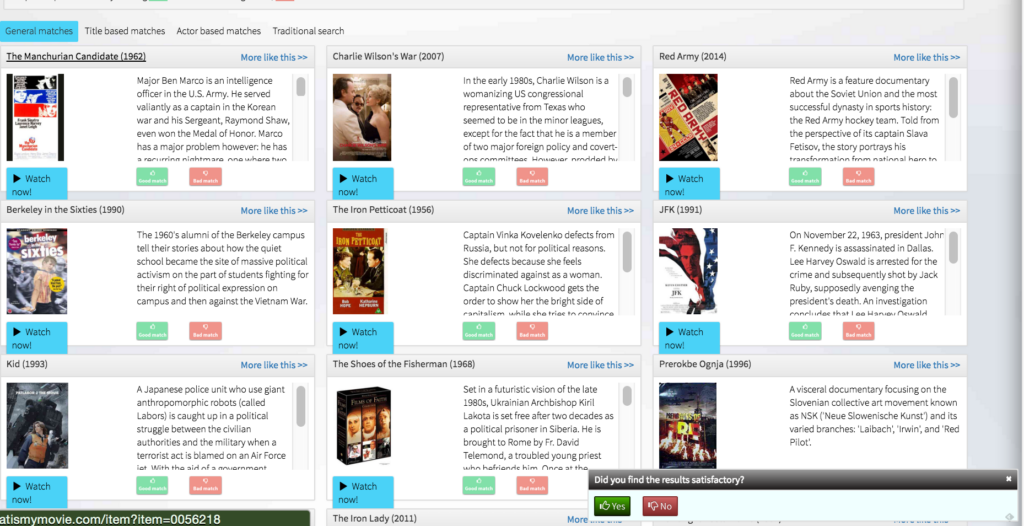The height and width of the screenshot is (526, 1024).
Task: Mark Red Army as good match
Action: pyautogui.click(x=805, y=177)
